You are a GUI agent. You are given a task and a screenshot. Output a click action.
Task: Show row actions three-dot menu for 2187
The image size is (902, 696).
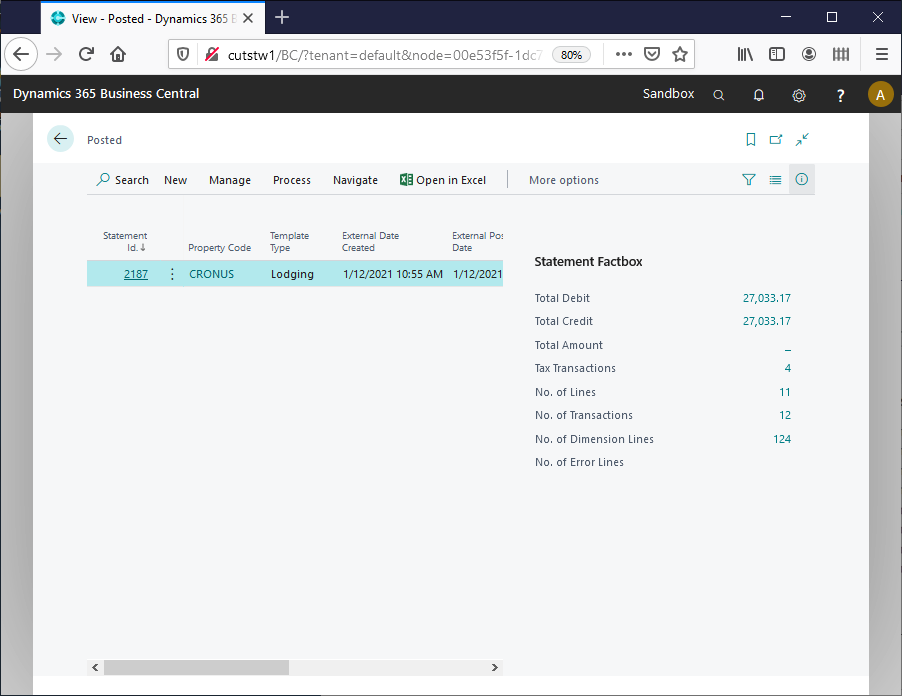coord(172,274)
